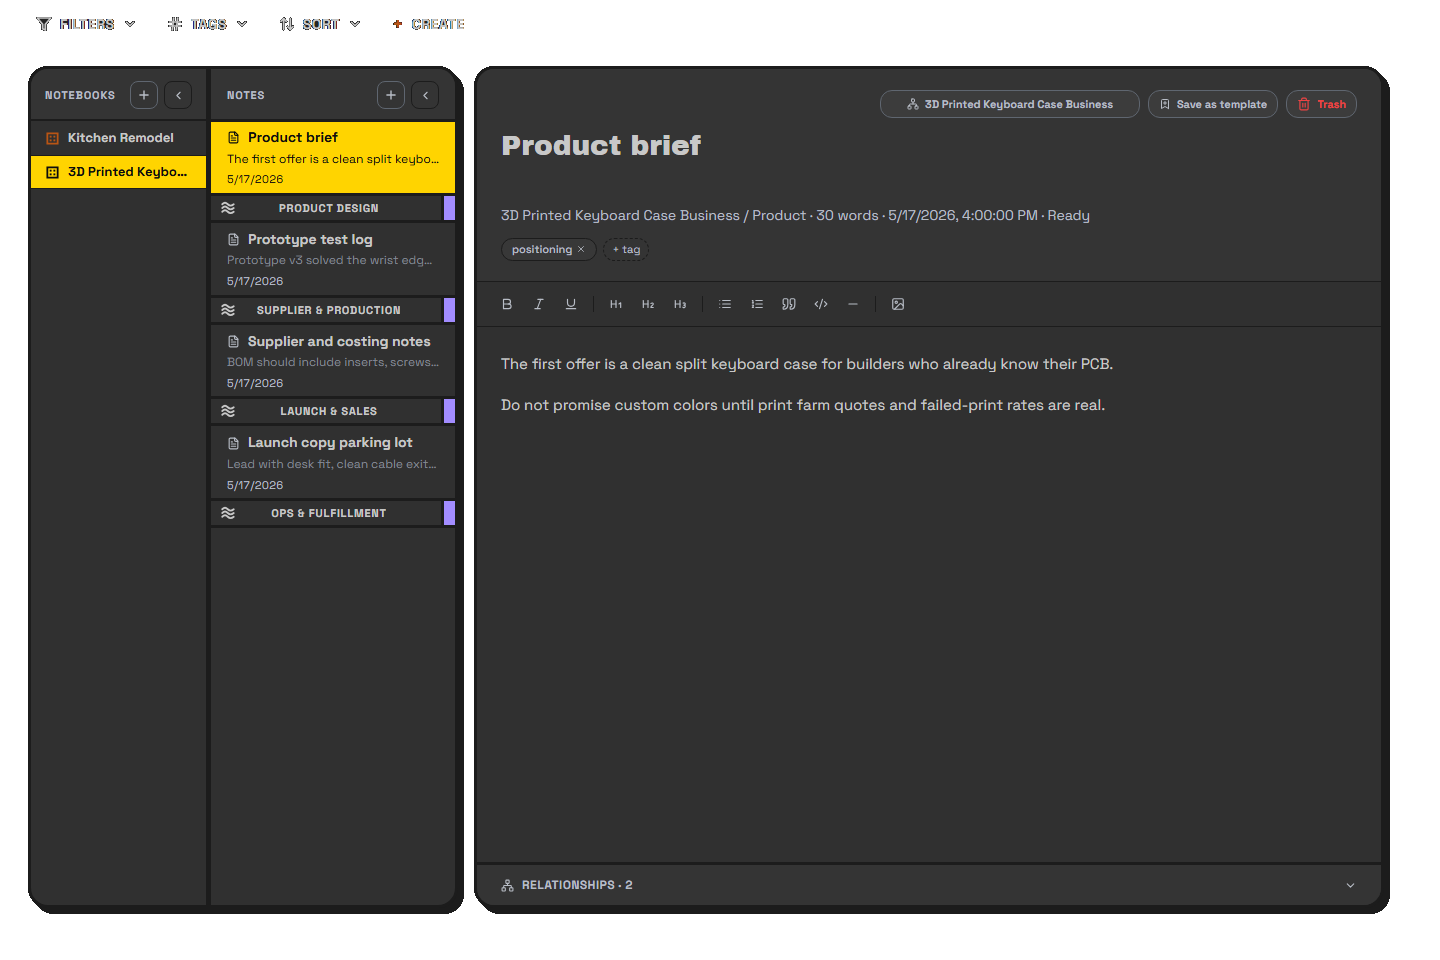Image resolution: width=1440 pixels, height=960 pixels.
Task: Apply Heading 2 style
Action: click(648, 304)
